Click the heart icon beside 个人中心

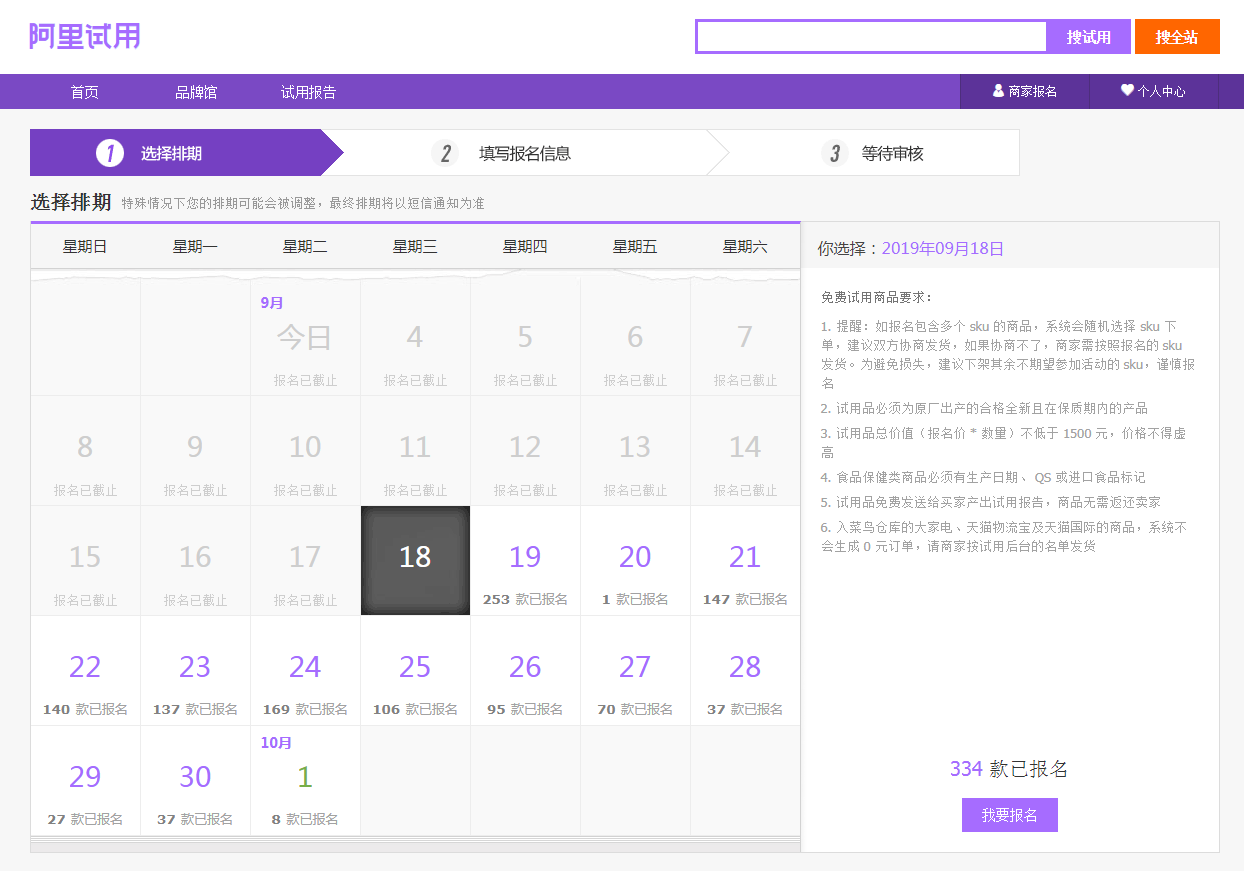tap(1127, 90)
